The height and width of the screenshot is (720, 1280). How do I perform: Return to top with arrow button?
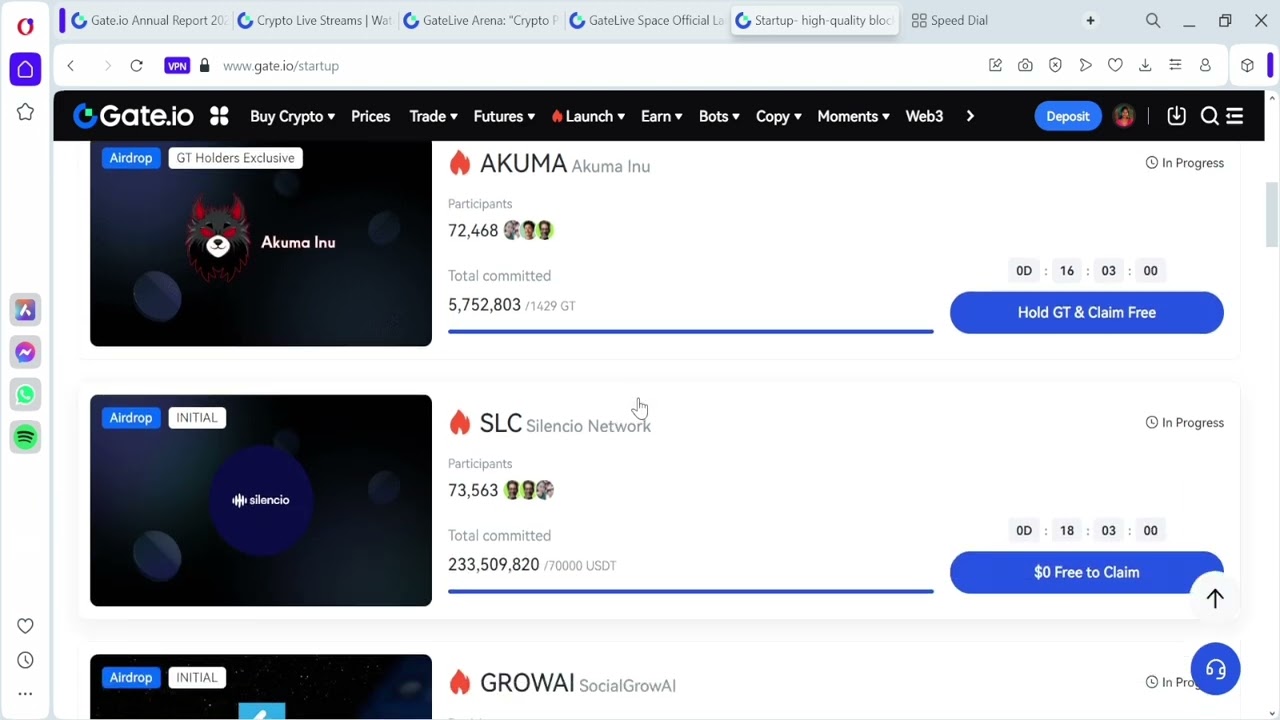1215,598
